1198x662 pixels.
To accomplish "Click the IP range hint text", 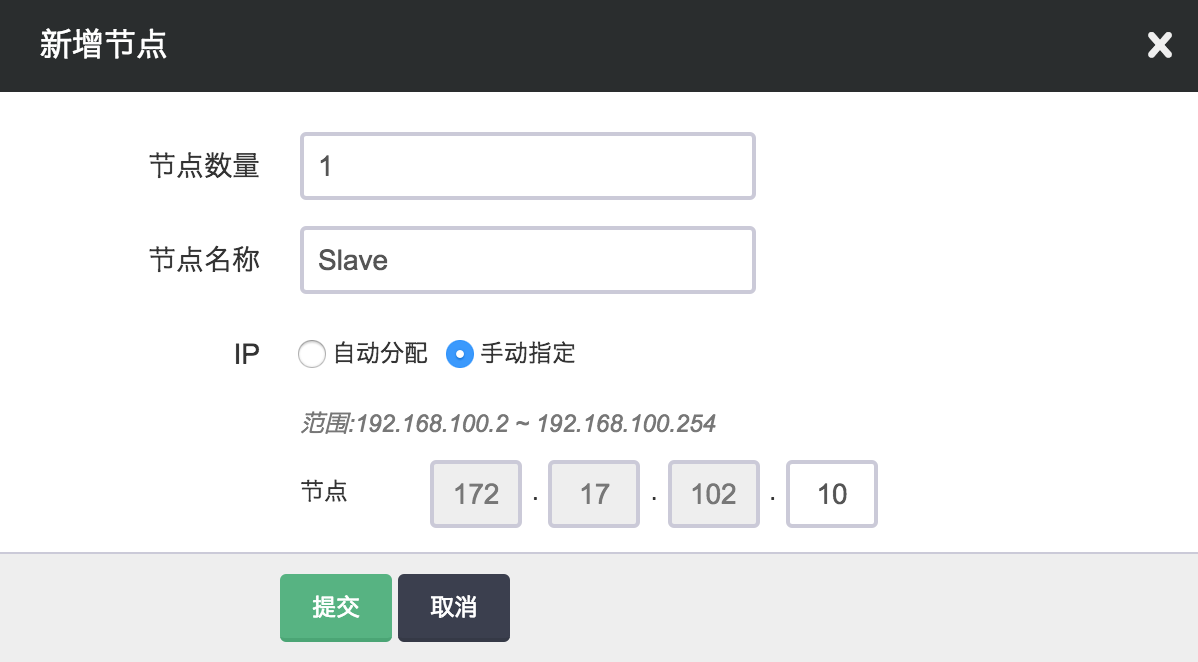I will point(508,423).
